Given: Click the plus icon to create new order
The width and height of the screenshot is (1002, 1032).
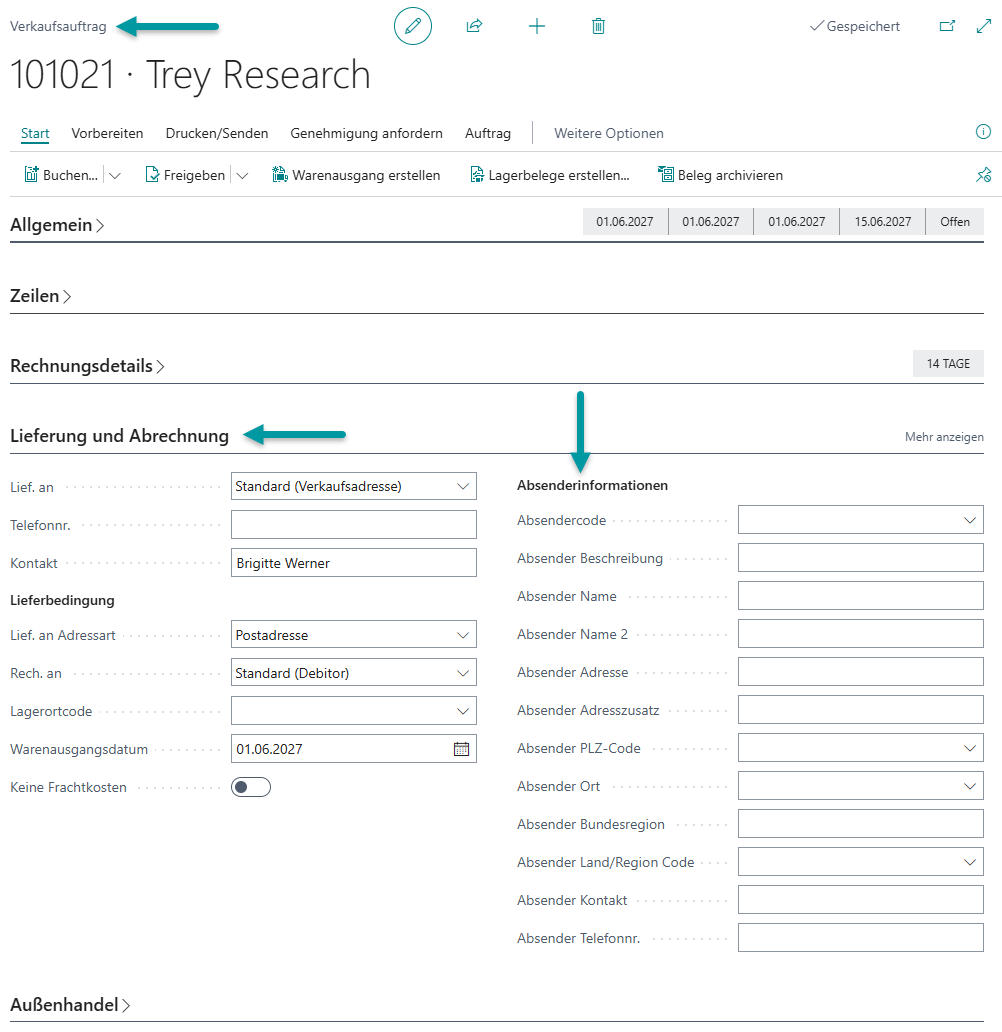Looking at the screenshot, I should [537, 26].
